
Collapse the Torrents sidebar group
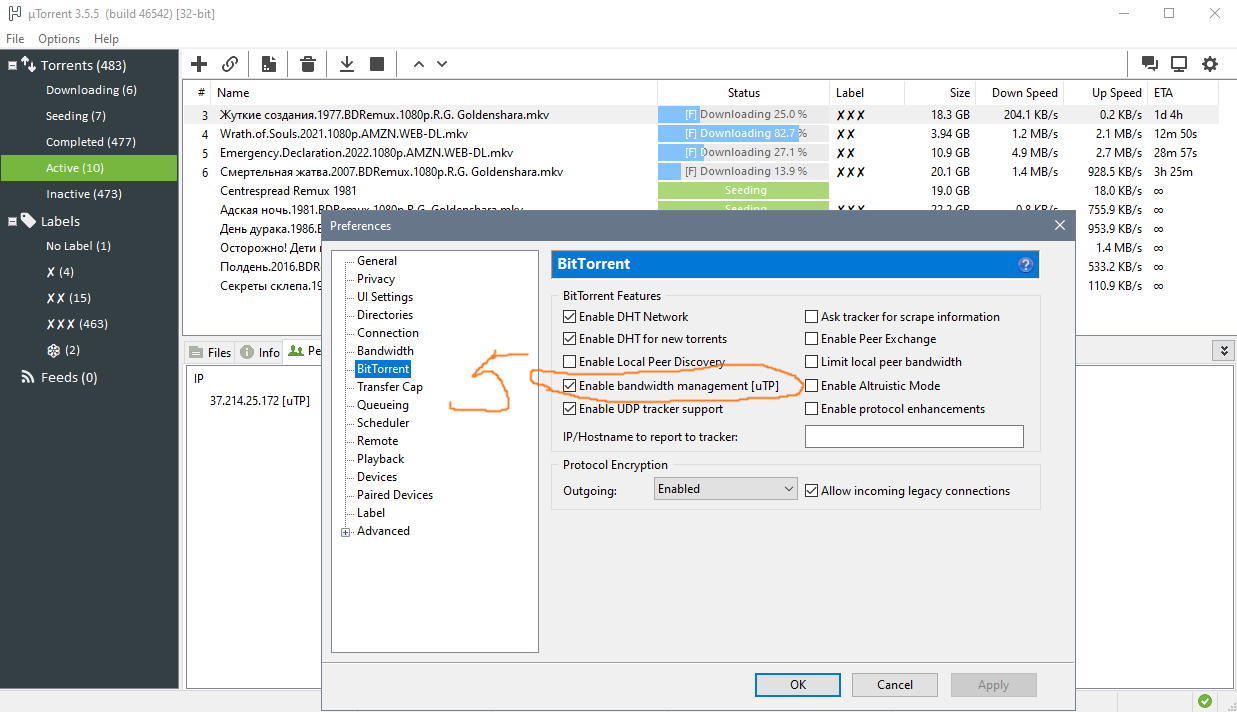13,66
